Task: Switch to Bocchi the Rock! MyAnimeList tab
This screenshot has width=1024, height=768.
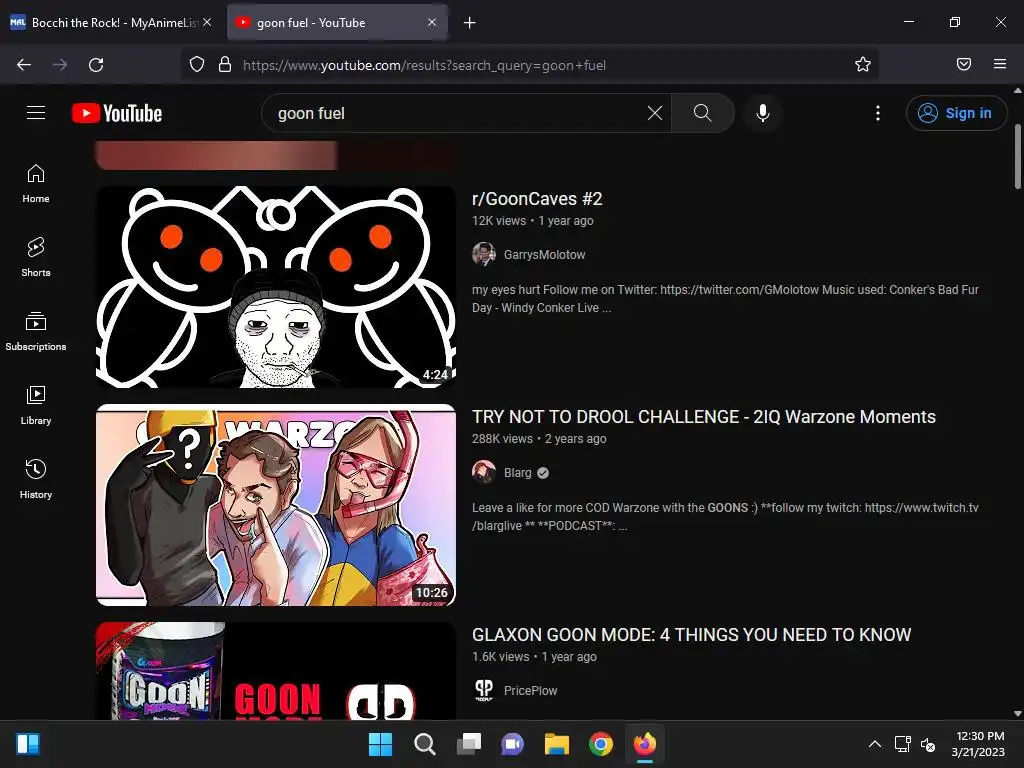Action: point(112,22)
